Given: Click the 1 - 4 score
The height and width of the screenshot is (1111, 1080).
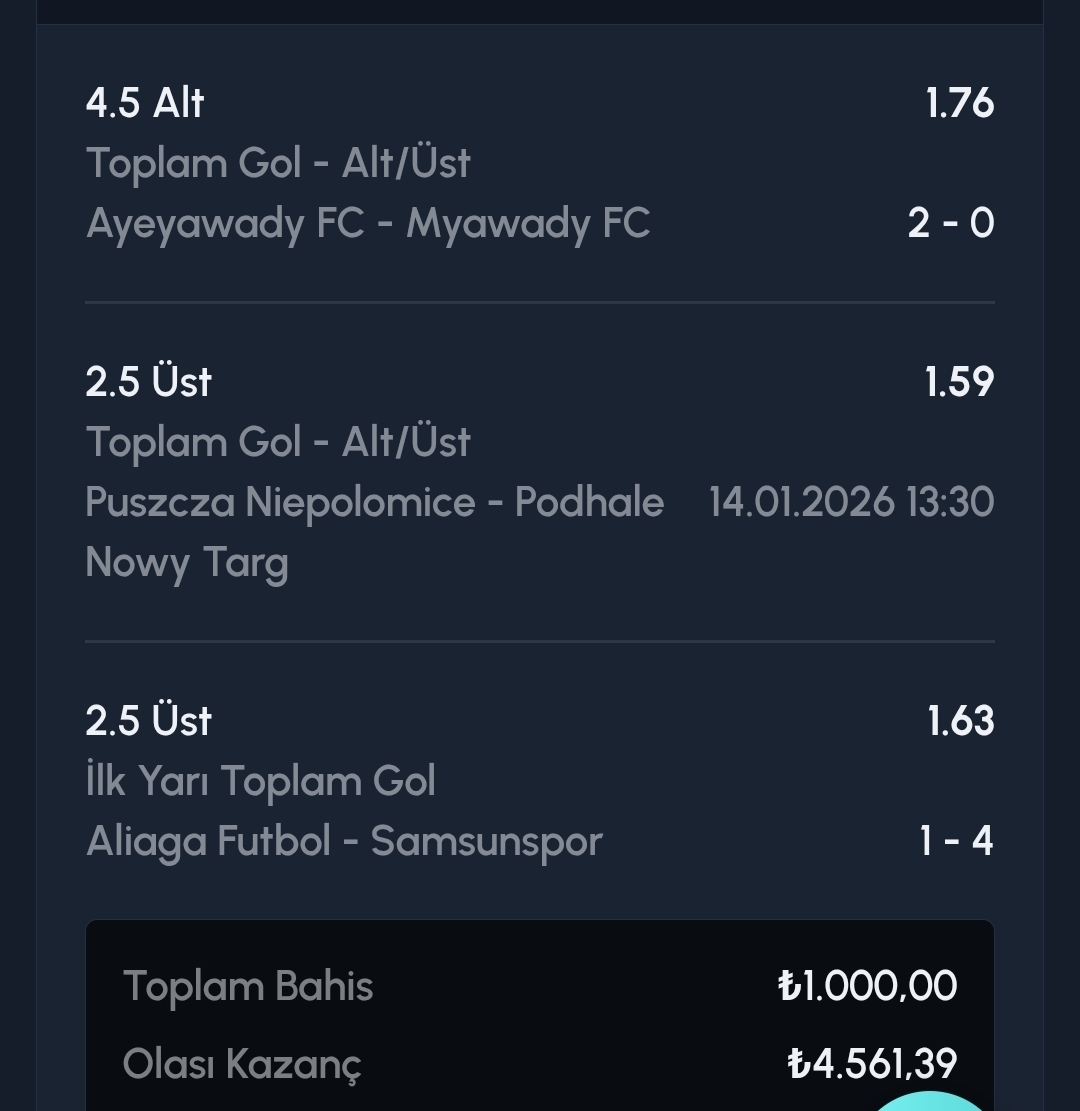Looking at the screenshot, I should [955, 841].
